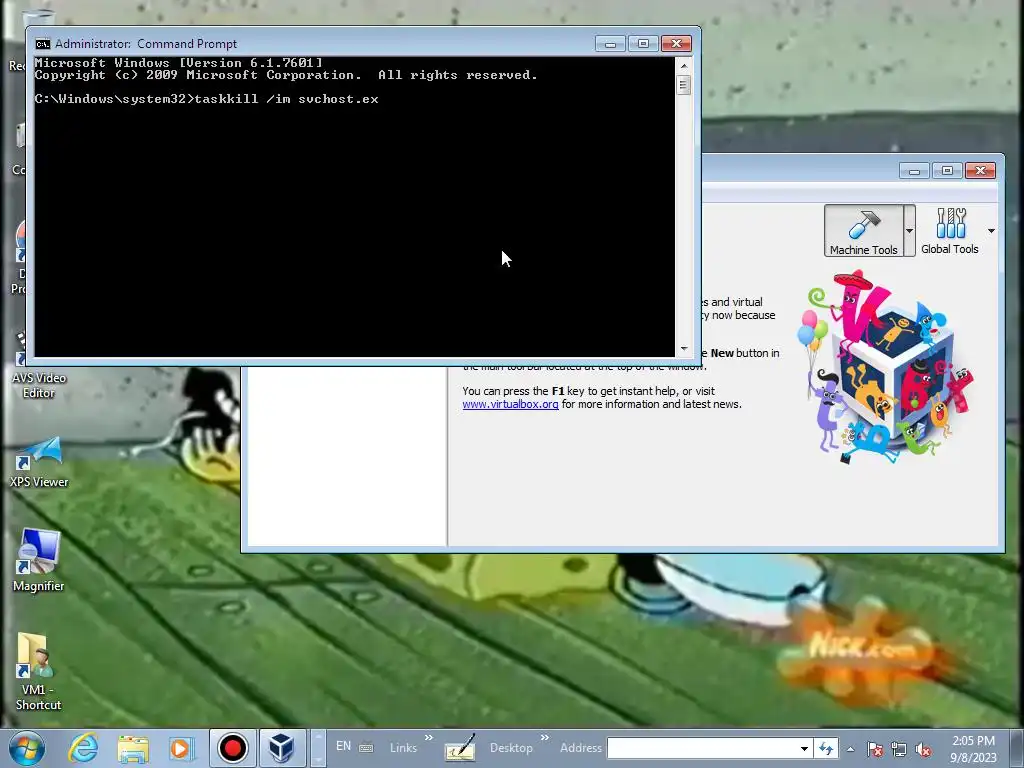Click the Command Prompt scrollbar down arrow
Image resolution: width=1024 pixels, height=768 pixels.
684,349
